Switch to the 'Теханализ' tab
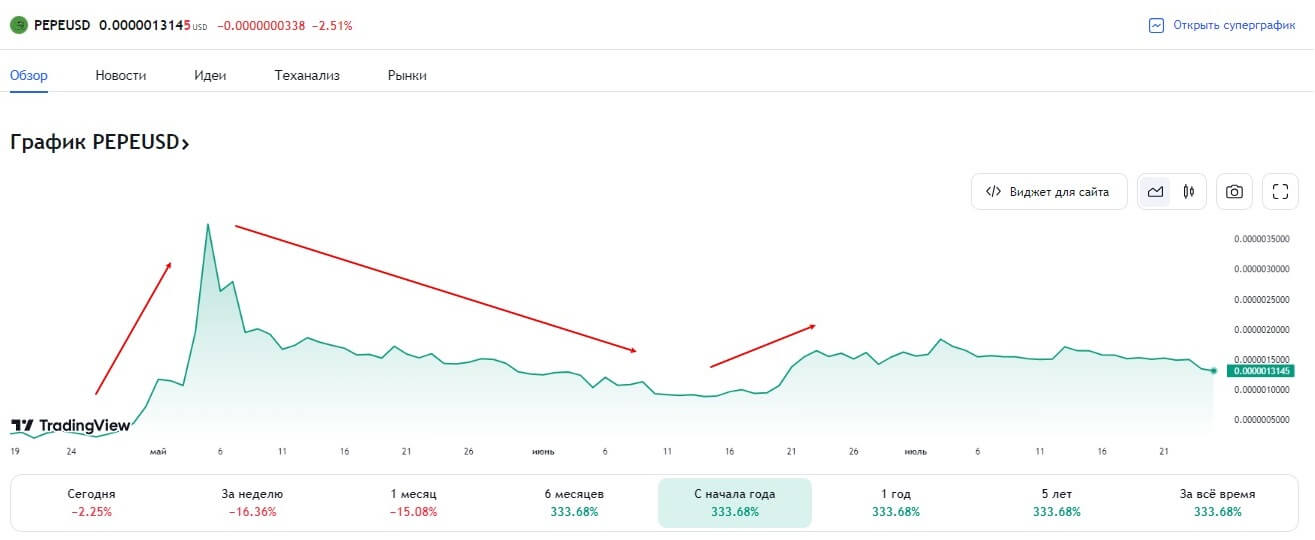 [x=307, y=76]
